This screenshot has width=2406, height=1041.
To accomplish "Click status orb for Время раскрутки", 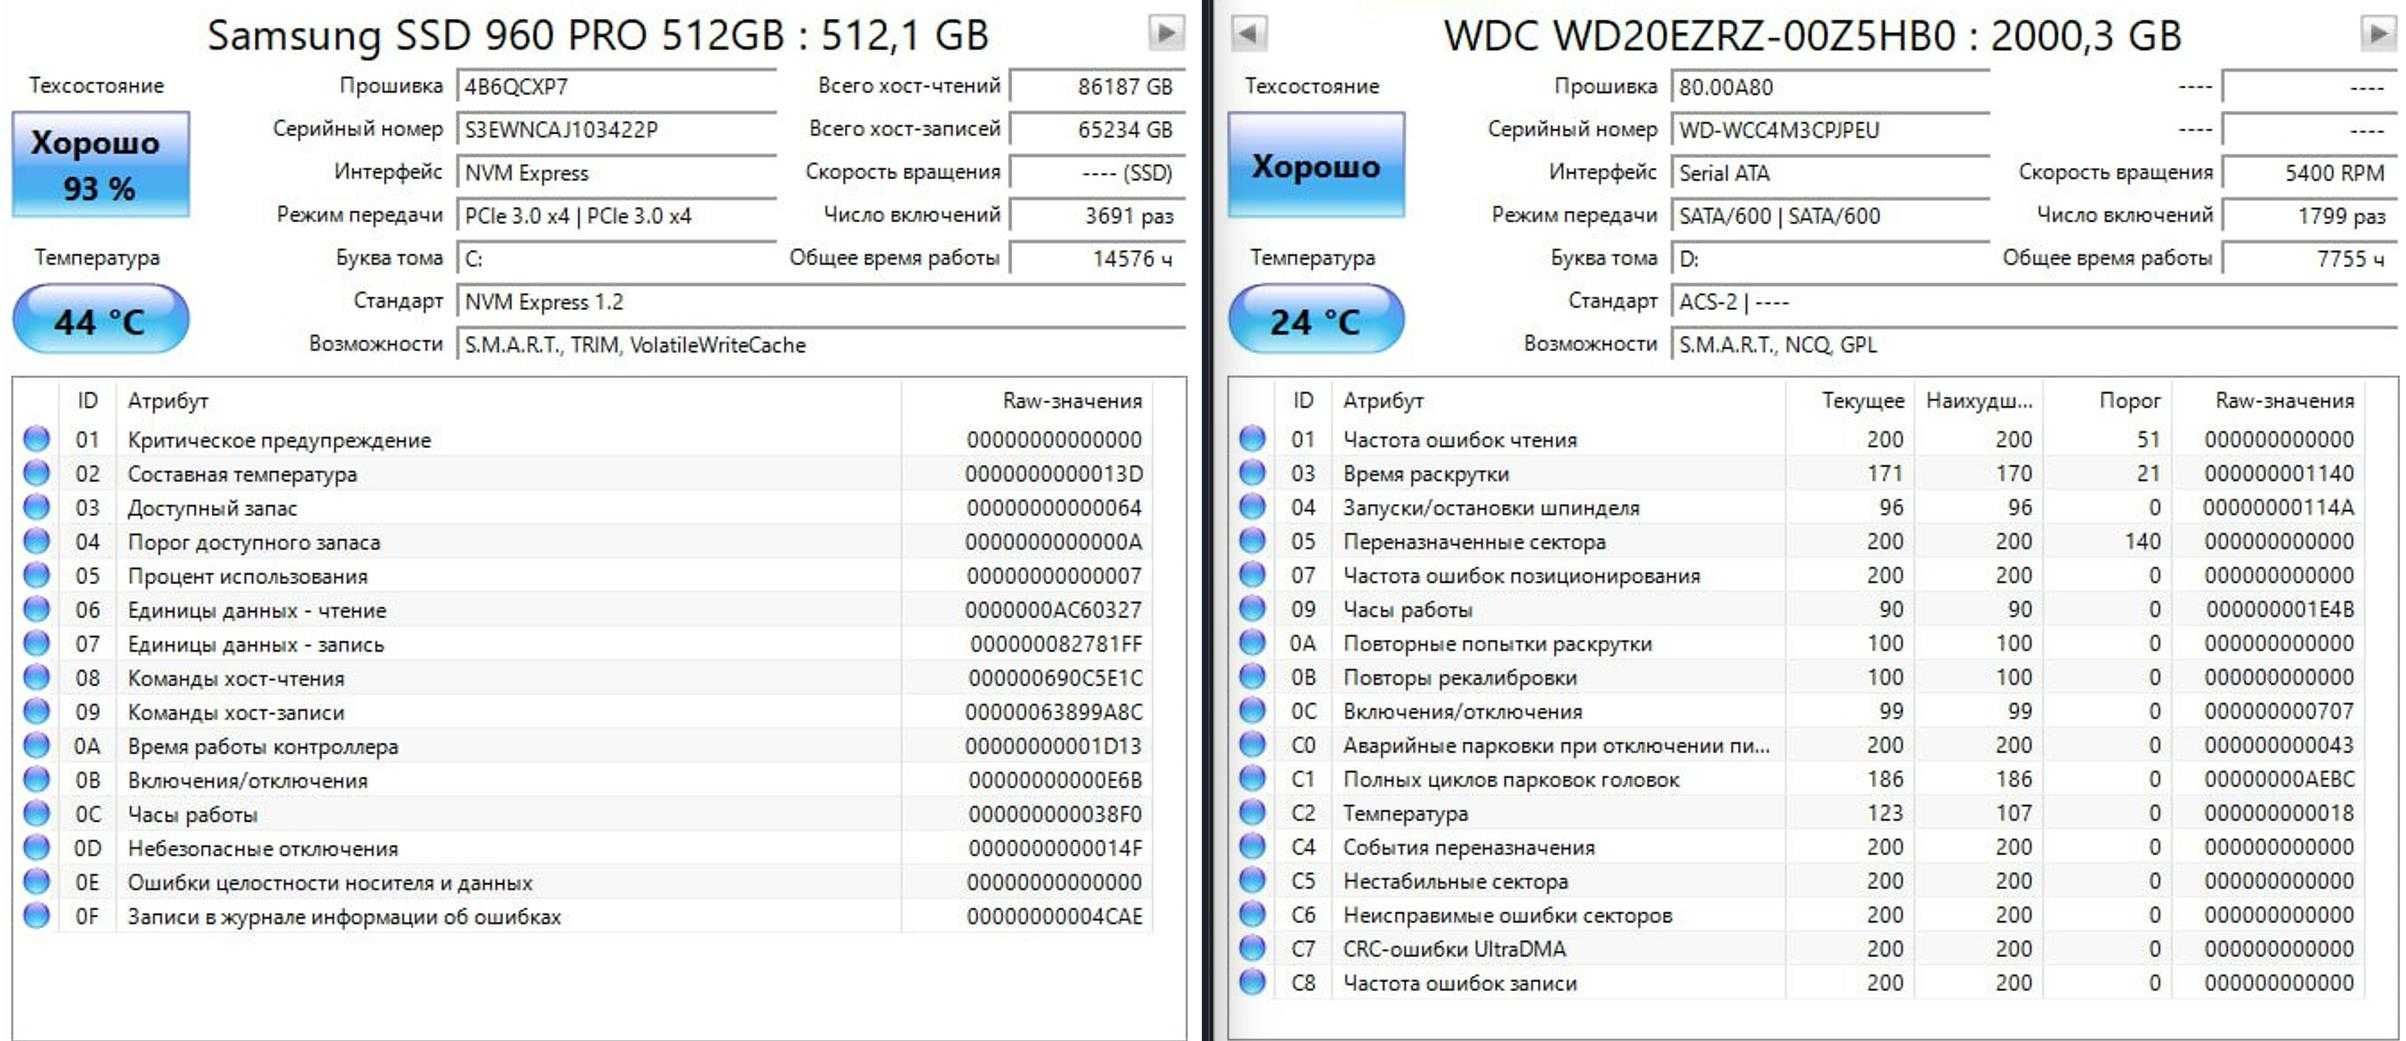I will click(x=1252, y=472).
